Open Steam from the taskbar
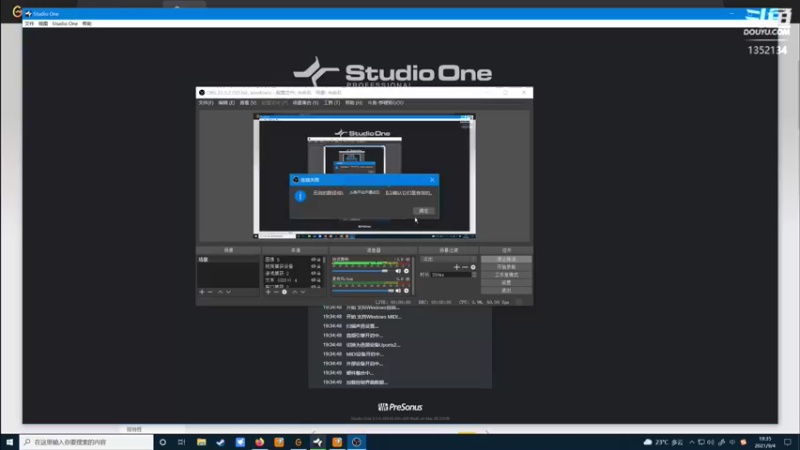This screenshot has width=800, height=450. [x=221, y=442]
